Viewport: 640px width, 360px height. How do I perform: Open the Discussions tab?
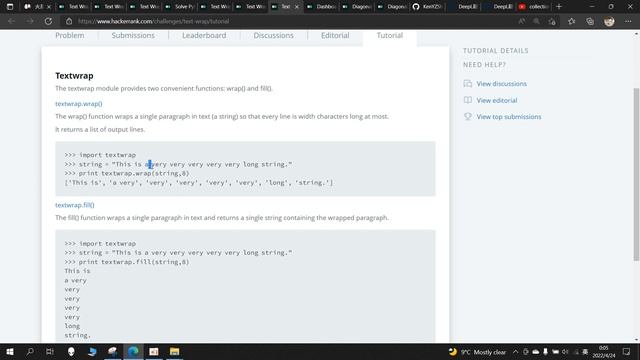(273, 36)
